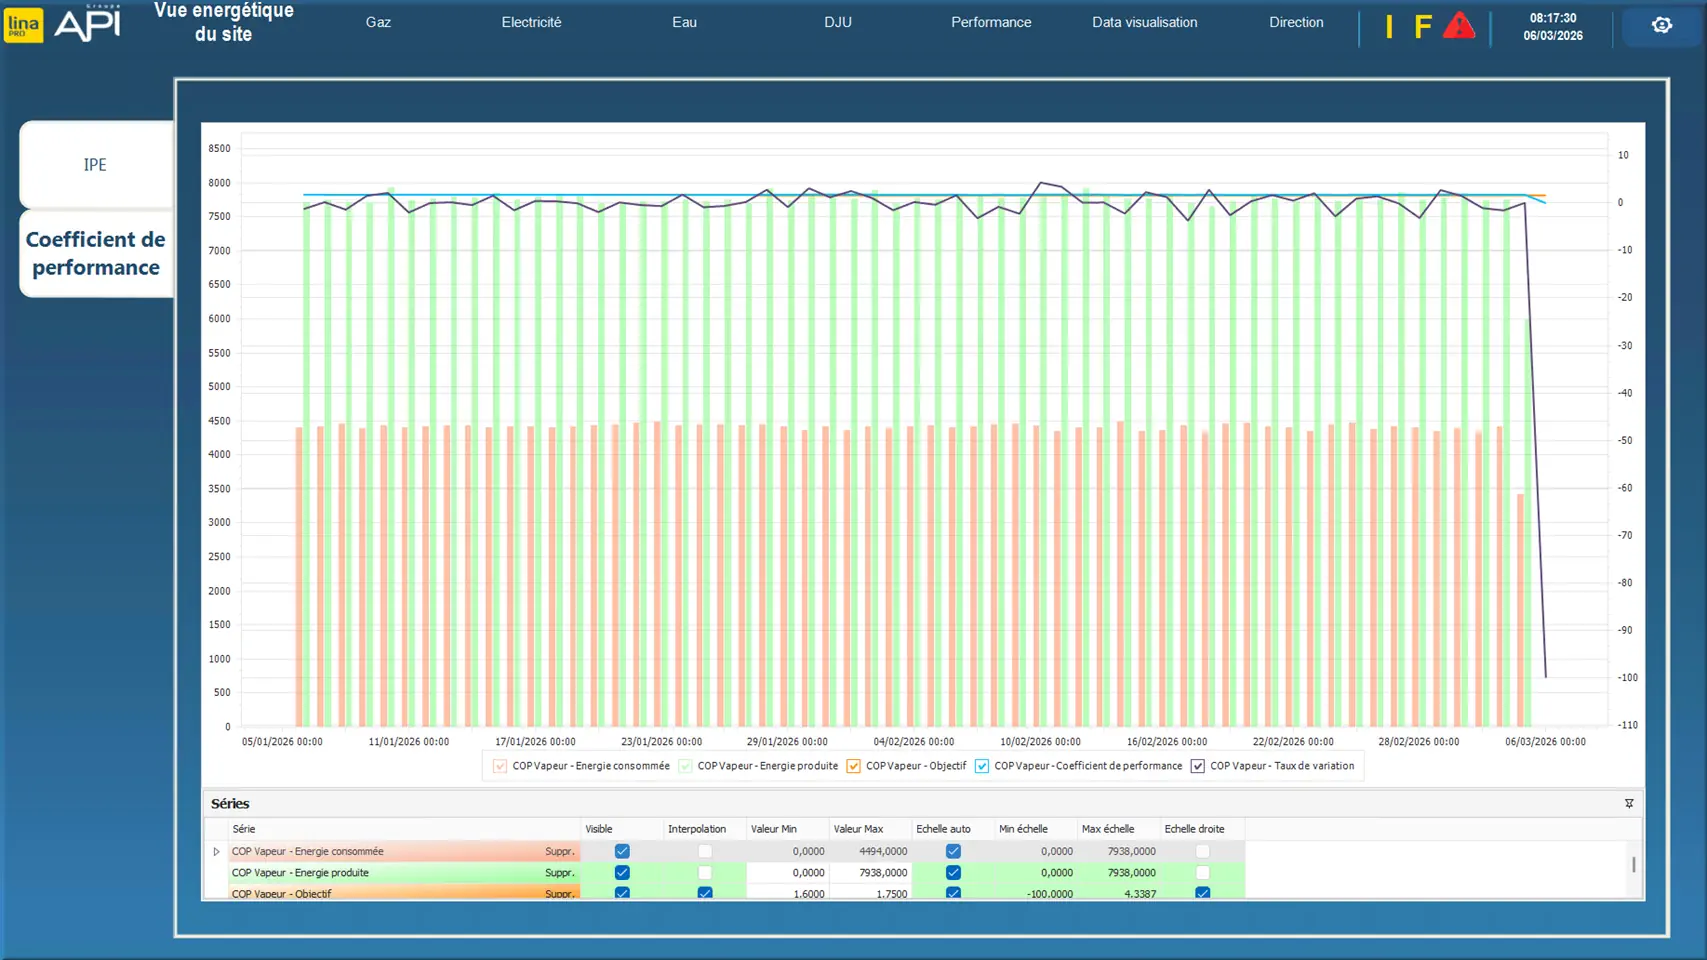Open the red alarm warning triangle
The height and width of the screenshot is (960, 1707).
click(1458, 26)
